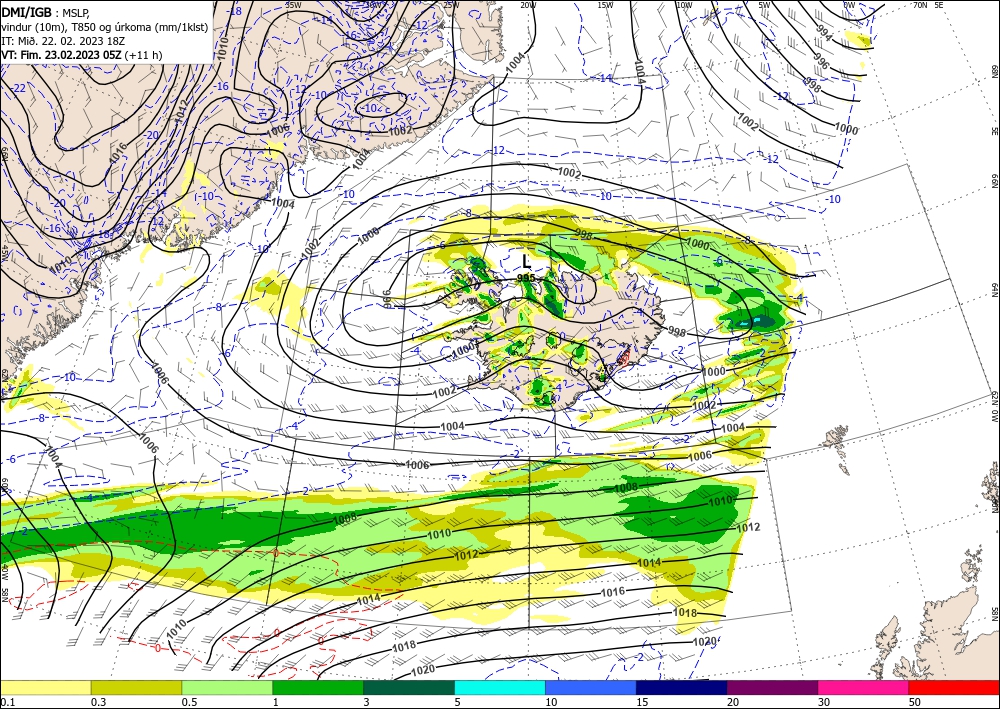Viewport: 1000px width, 709px height.
Task: Select the green 1–3 mm legend swatch
Action: click(x=318, y=687)
